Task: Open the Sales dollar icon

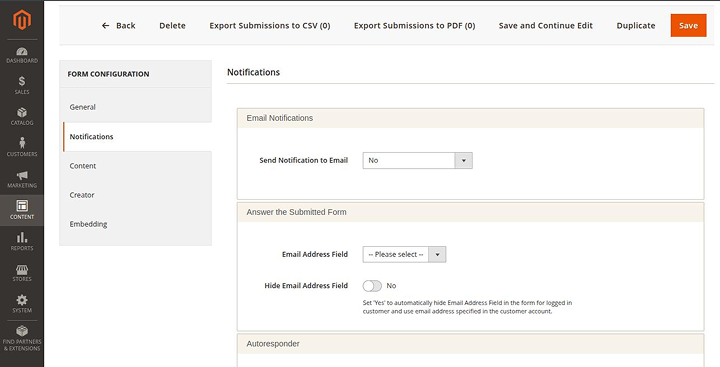Action: click(22, 81)
